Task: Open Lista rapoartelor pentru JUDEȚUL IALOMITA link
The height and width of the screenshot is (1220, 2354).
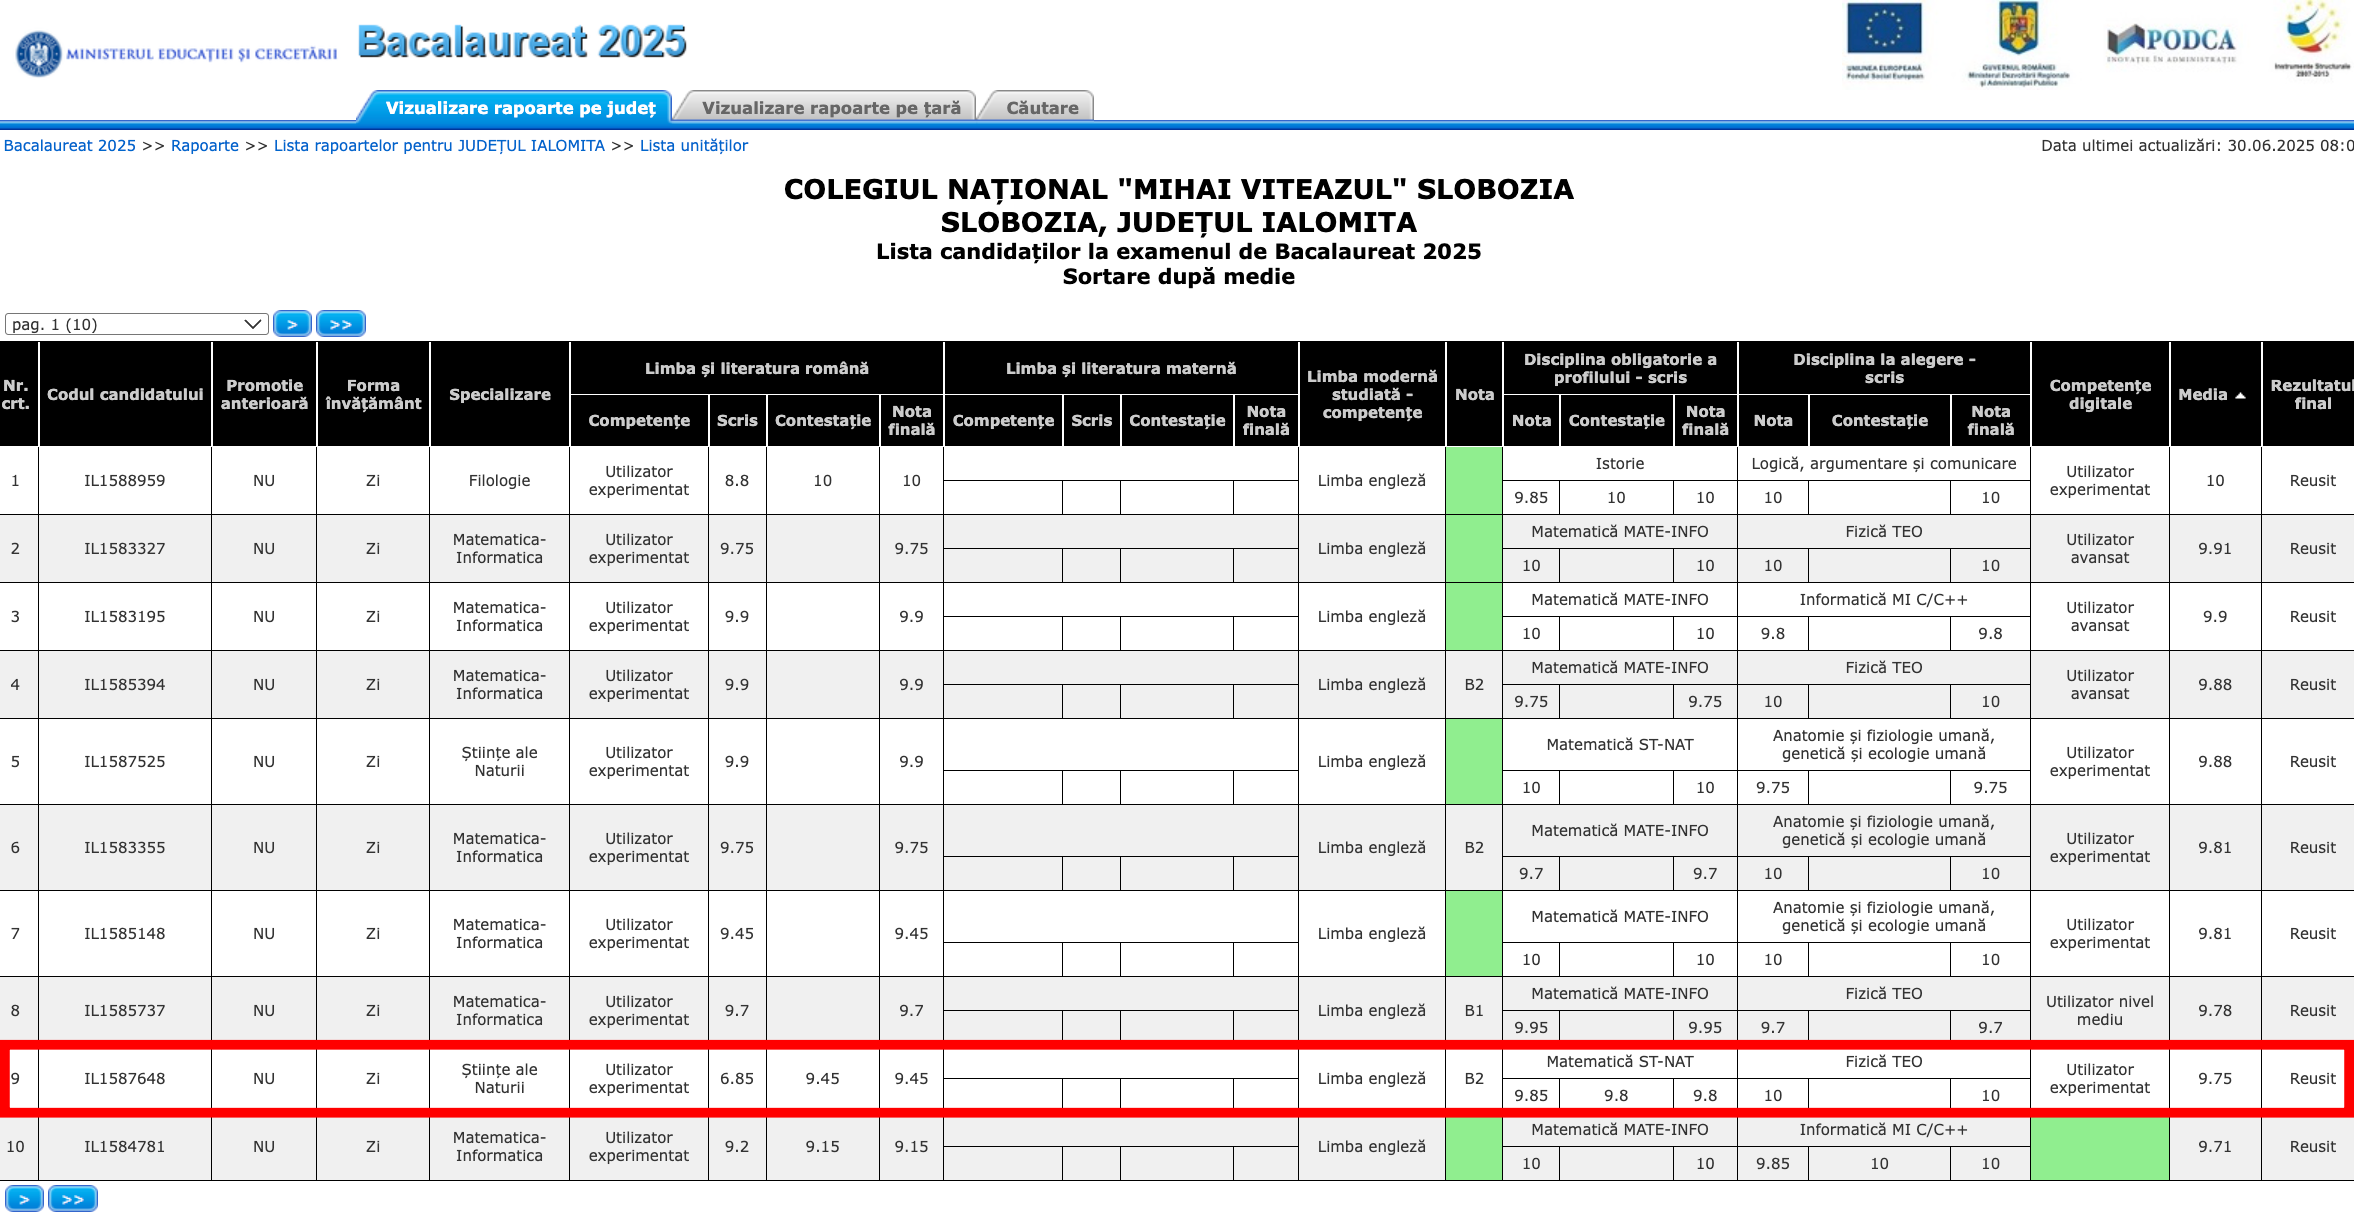Action: click(439, 146)
